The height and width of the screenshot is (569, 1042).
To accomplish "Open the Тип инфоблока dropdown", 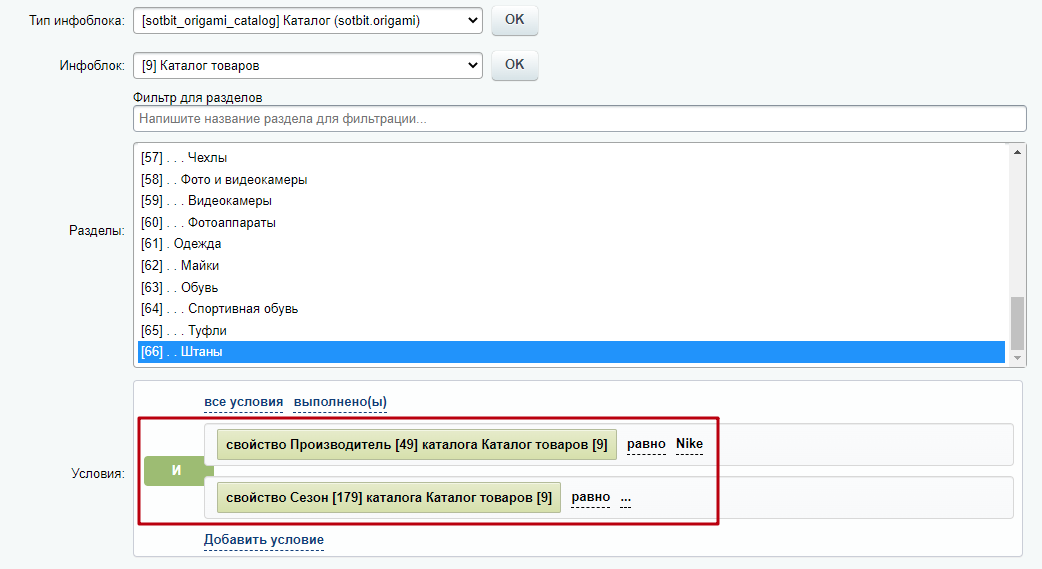I will coord(308,21).
